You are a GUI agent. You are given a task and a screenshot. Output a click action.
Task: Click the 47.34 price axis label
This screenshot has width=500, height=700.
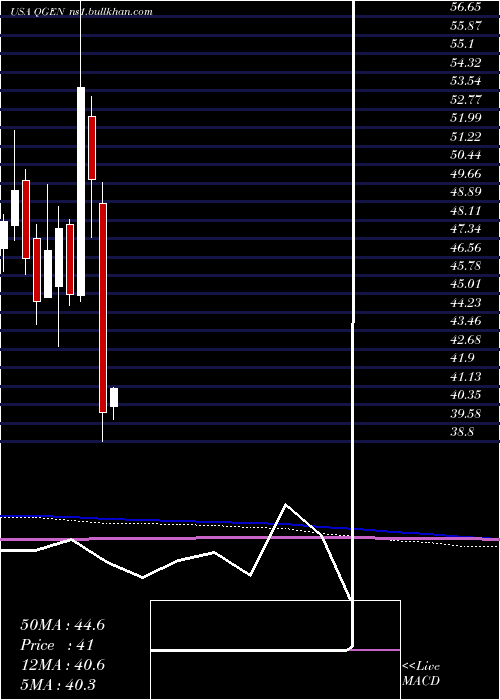pyautogui.click(x=465, y=229)
